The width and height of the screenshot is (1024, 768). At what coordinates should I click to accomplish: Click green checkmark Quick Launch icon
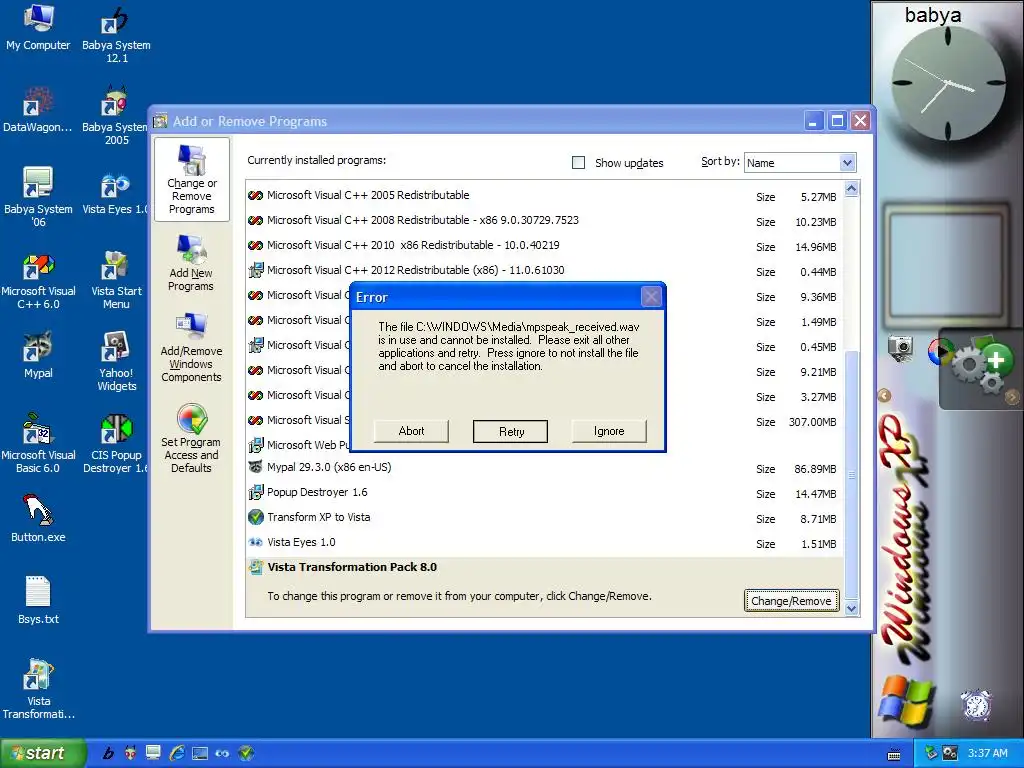tap(246, 753)
